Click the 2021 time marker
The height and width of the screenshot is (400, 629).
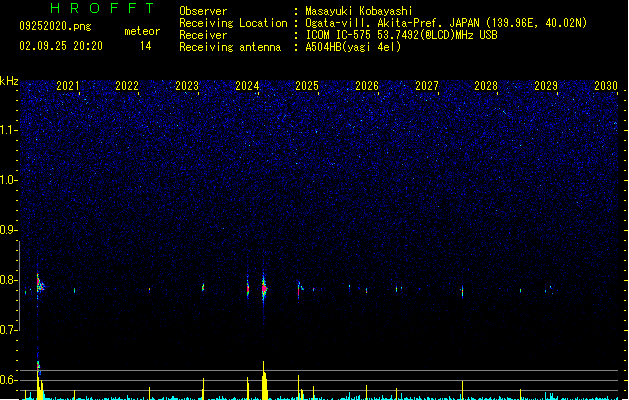(68, 86)
